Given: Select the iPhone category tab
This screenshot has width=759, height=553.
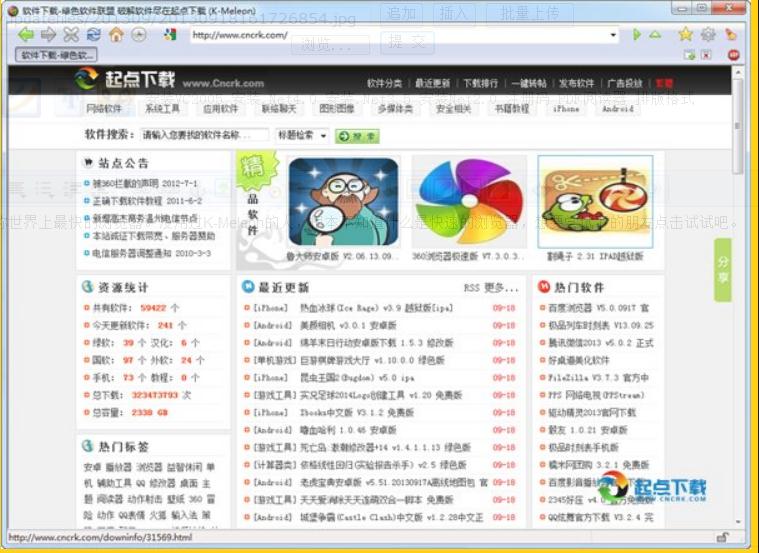Looking at the screenshot, I should (566, 108).
